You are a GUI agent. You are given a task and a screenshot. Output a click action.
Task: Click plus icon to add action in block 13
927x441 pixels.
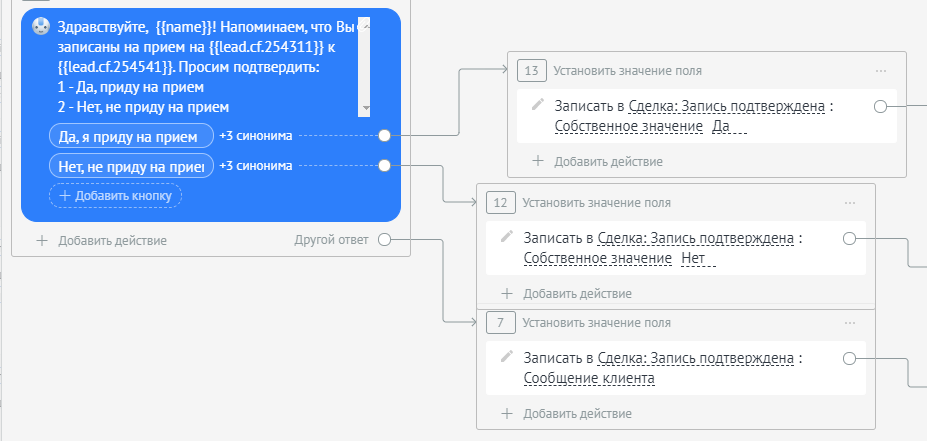(x=538, y=160)
